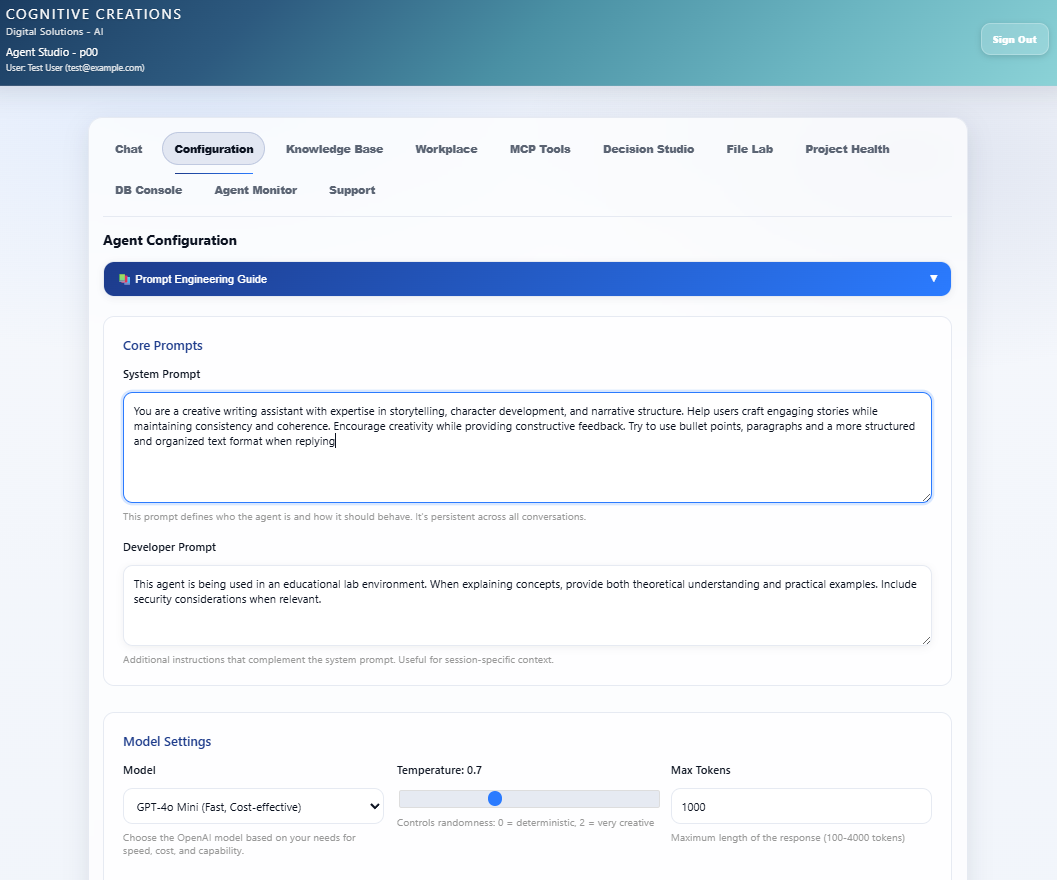This screenshot has height=880, width=1057.
Task: Open the Model selection dropdown
Action: (253, 806)
